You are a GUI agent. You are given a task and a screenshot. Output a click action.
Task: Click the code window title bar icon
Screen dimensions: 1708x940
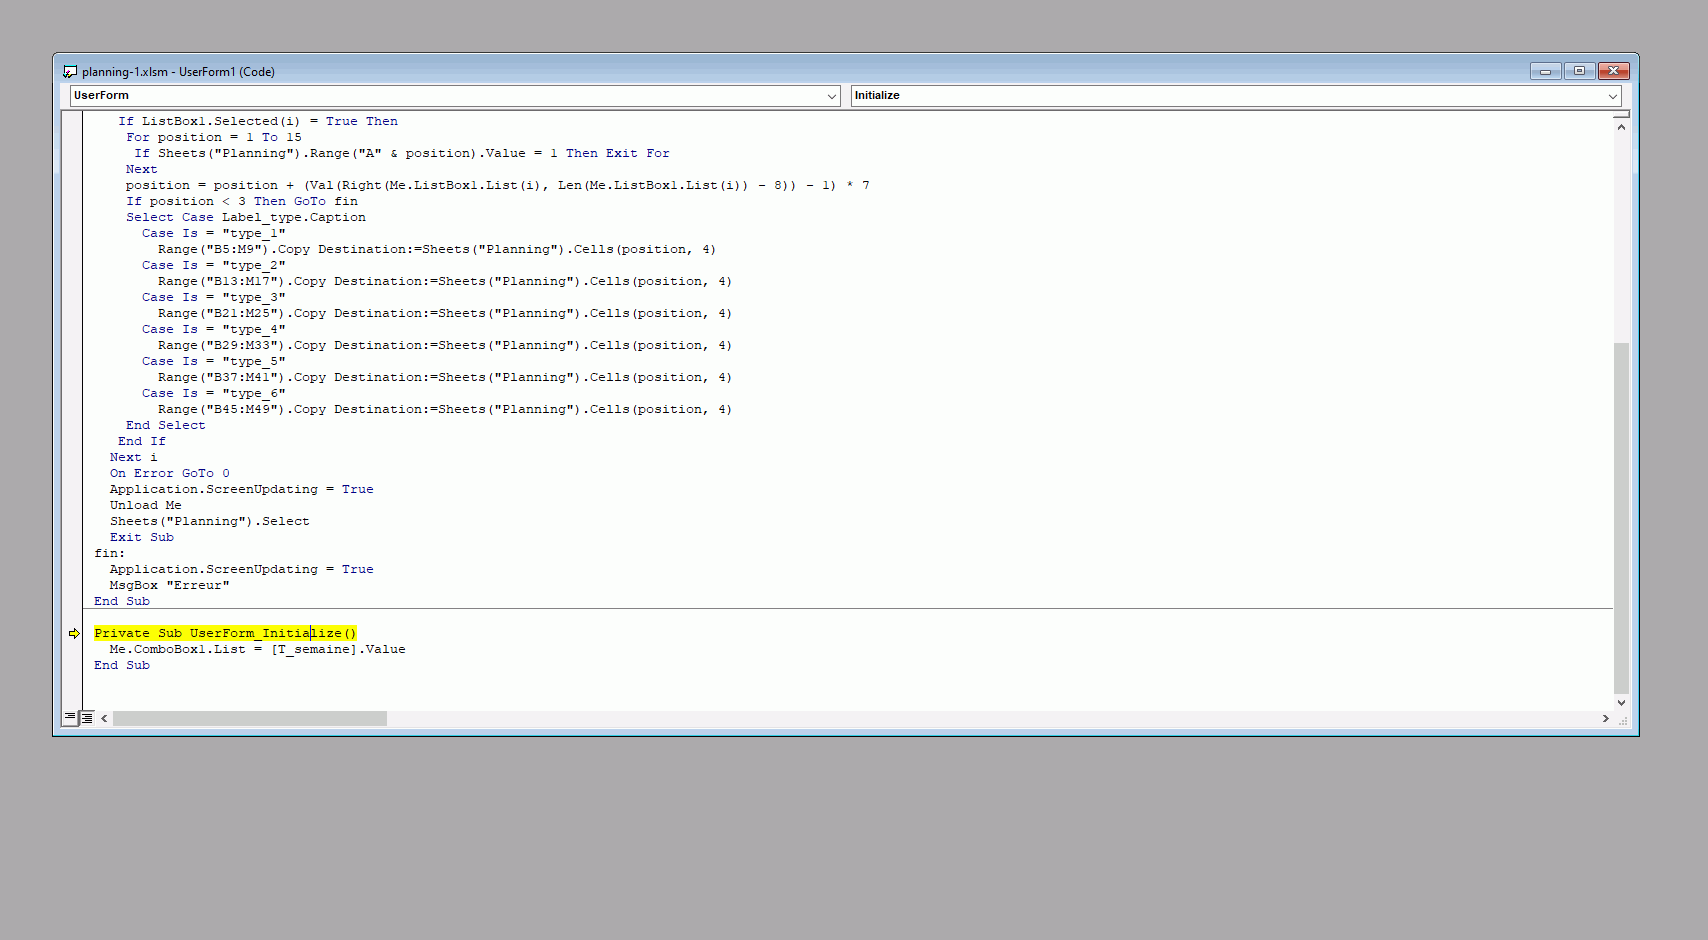[x=70, y=72]
